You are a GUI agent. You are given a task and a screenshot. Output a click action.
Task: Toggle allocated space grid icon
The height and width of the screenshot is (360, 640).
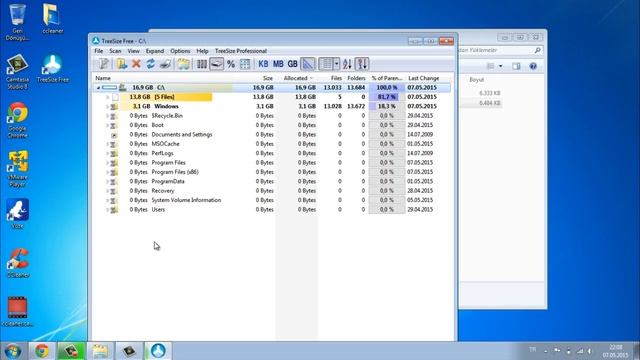pos(245,64)
